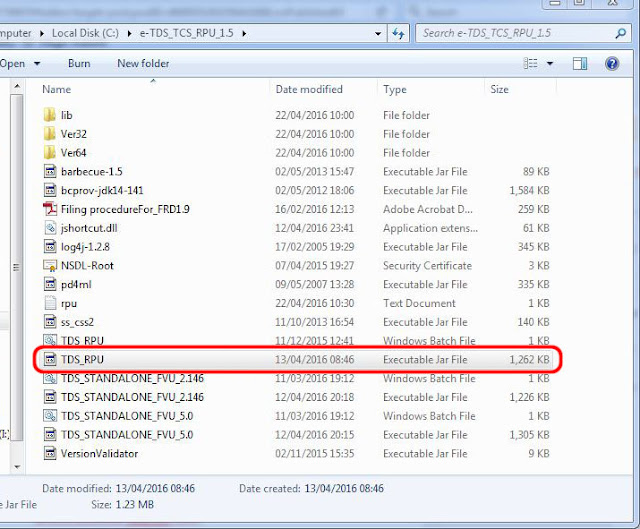Sort by the Date modified column header
The image size is (640, 529).
click(309, 89)
